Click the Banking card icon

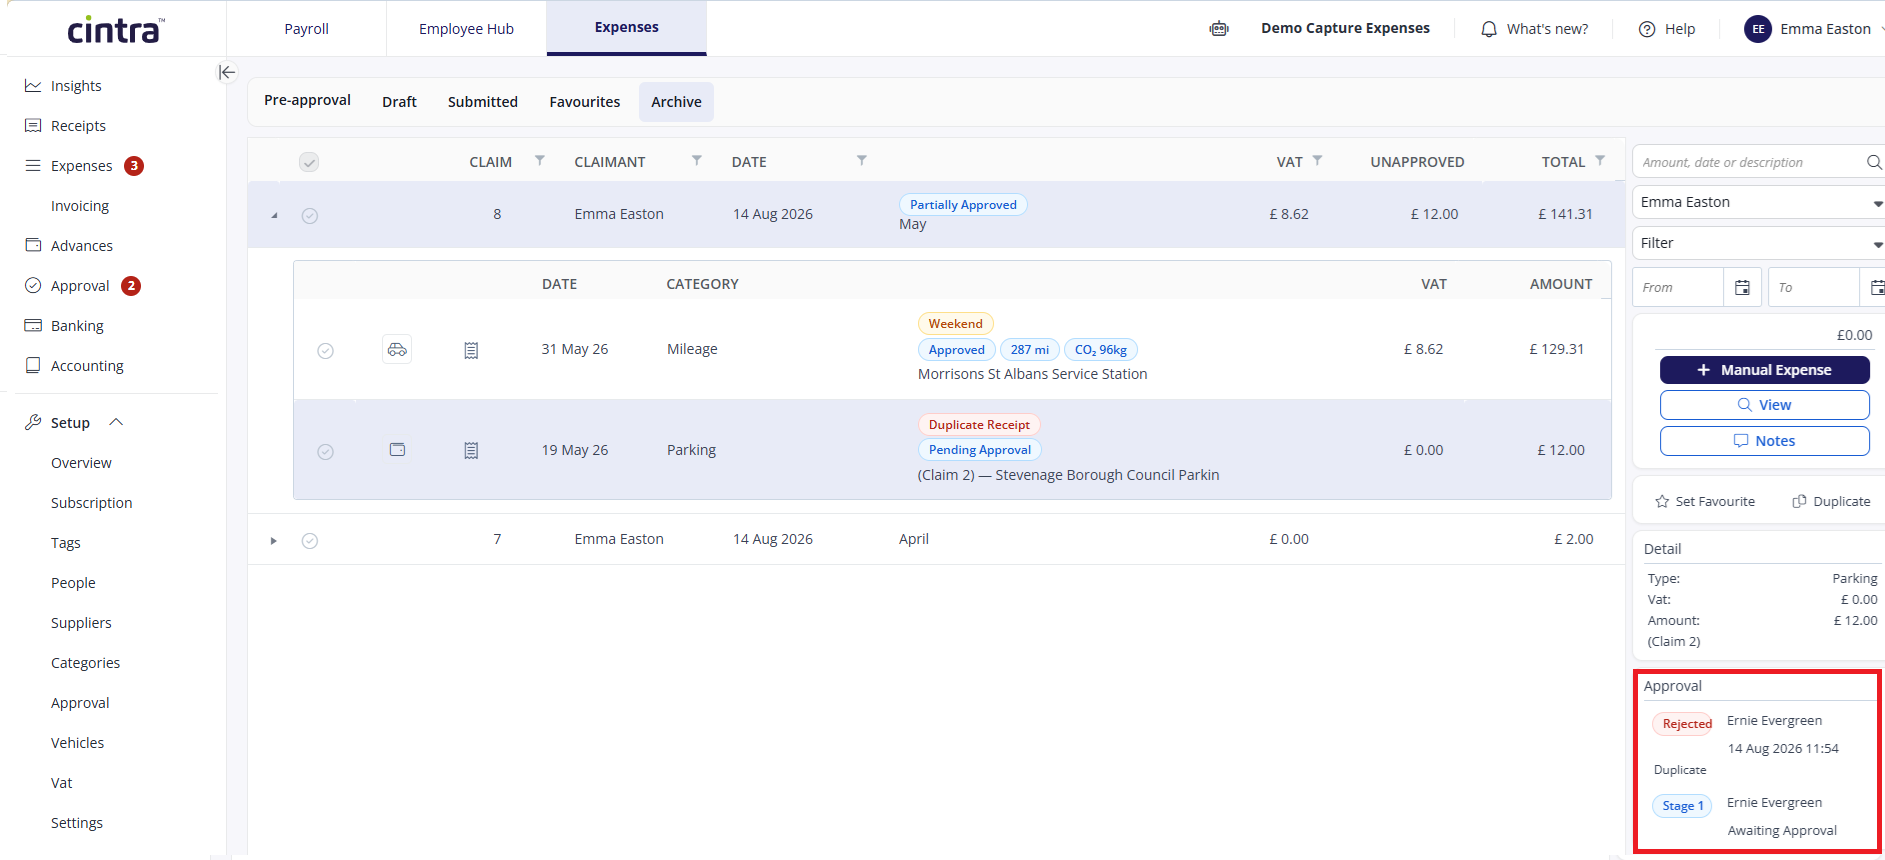[x=33, y=326]
